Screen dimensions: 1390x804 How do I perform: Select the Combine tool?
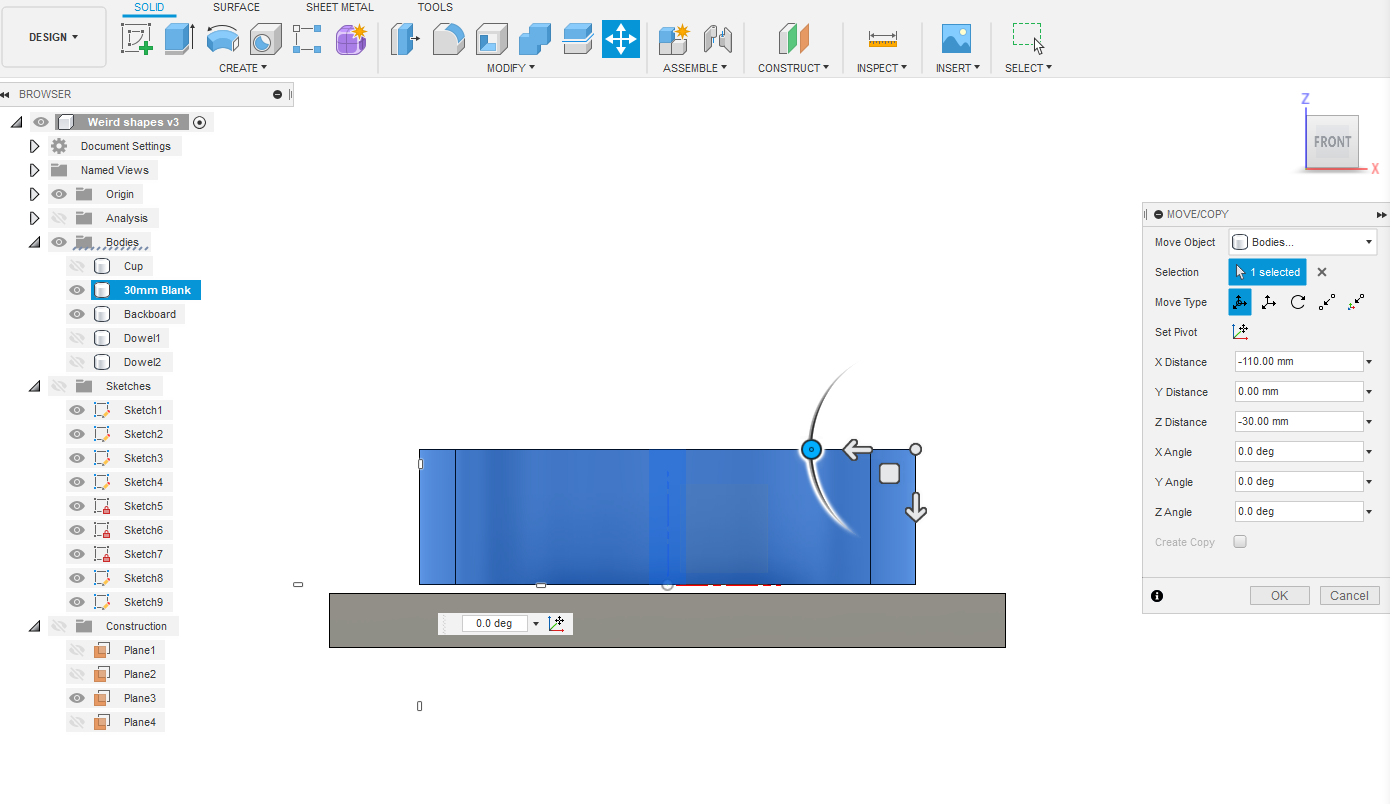[x=535, y=39]
